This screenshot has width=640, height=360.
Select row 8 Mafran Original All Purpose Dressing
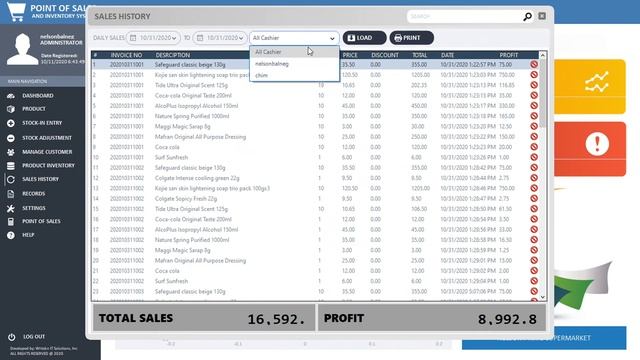pos(315,137)
